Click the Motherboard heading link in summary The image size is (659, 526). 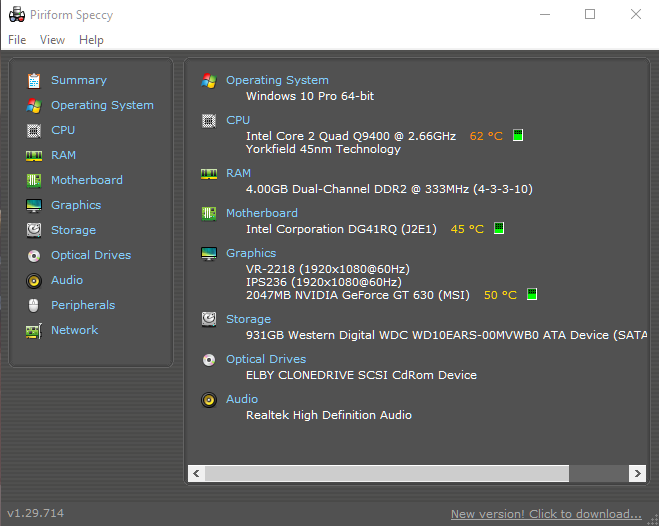[262, 213]
